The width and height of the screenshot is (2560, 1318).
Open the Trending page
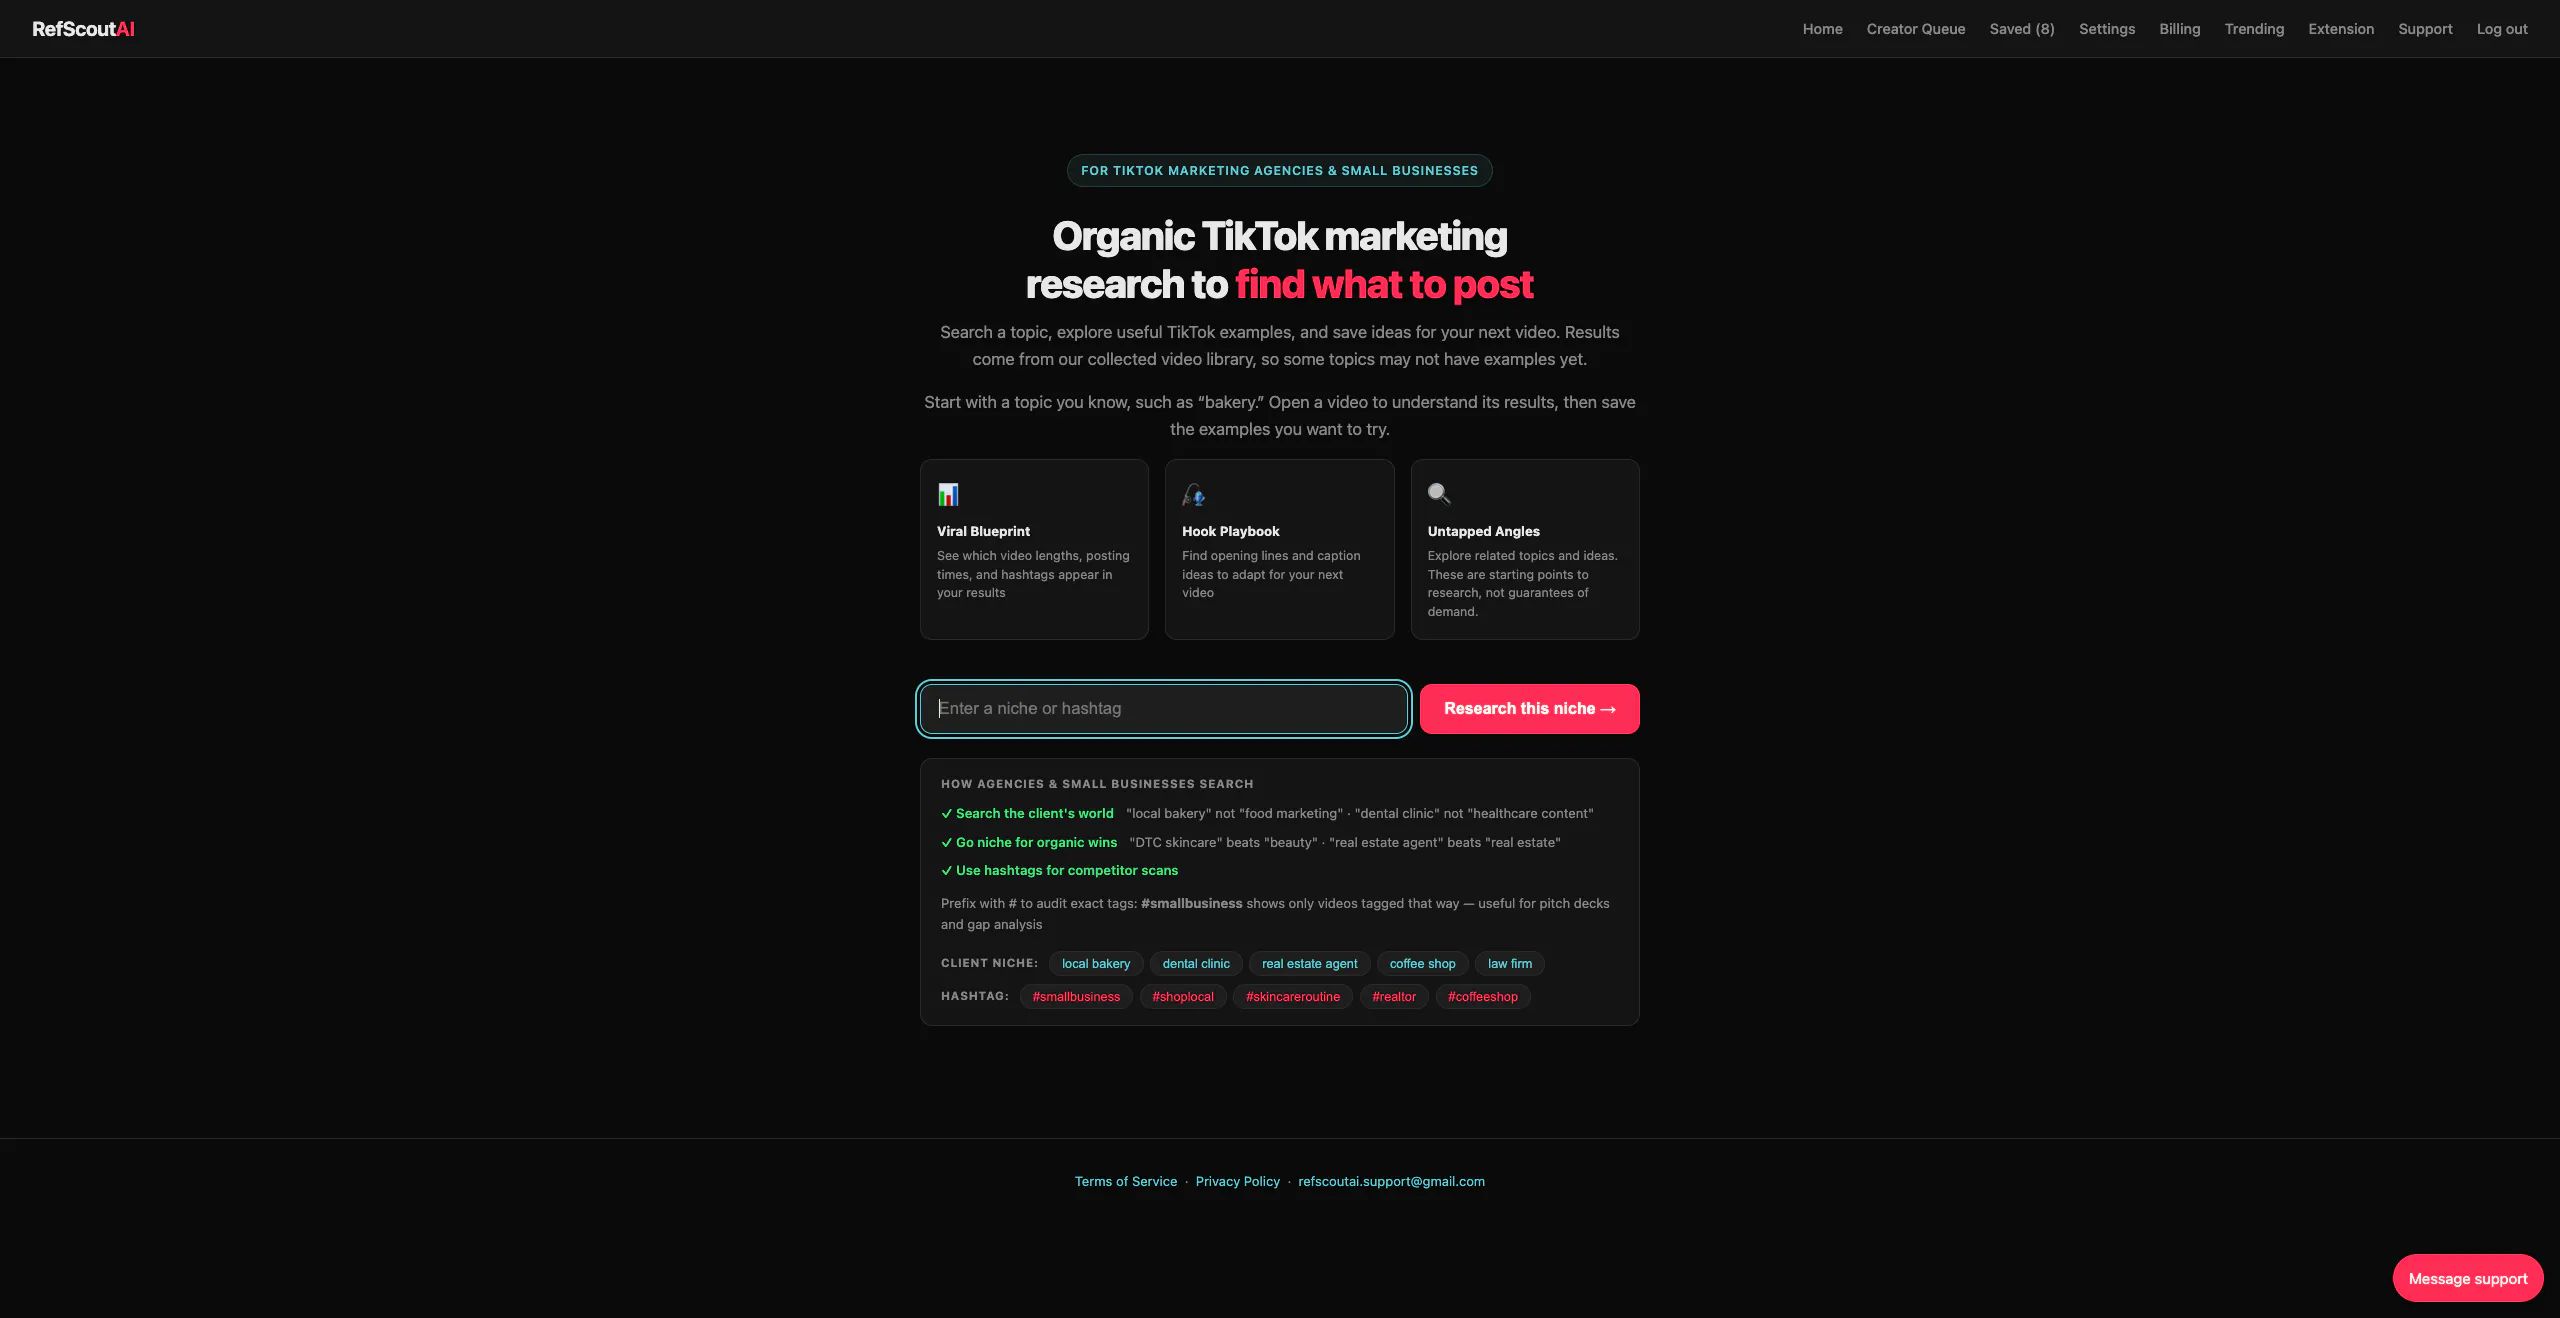pyautogui.click(x=2254, y=29)
